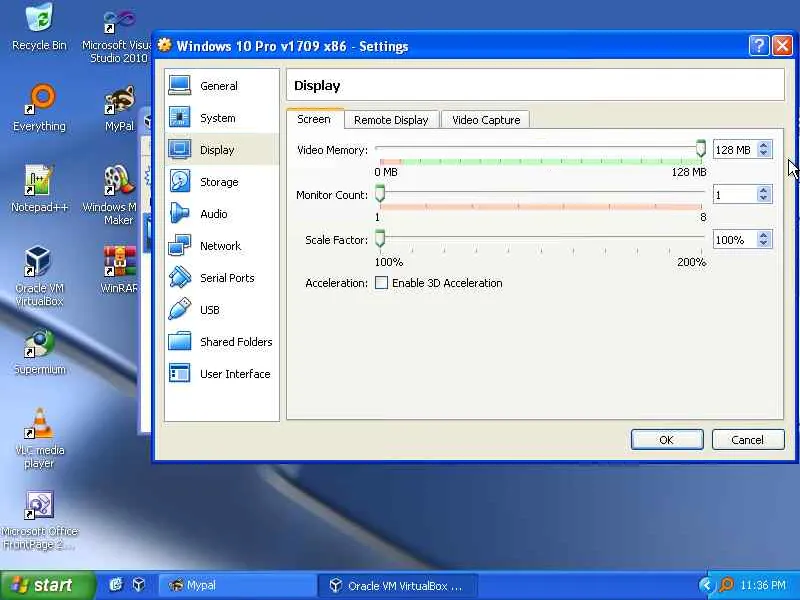Increase Monitor Count with up arrow
Viewport: 800px width, 600px height.
pos(763,190)
